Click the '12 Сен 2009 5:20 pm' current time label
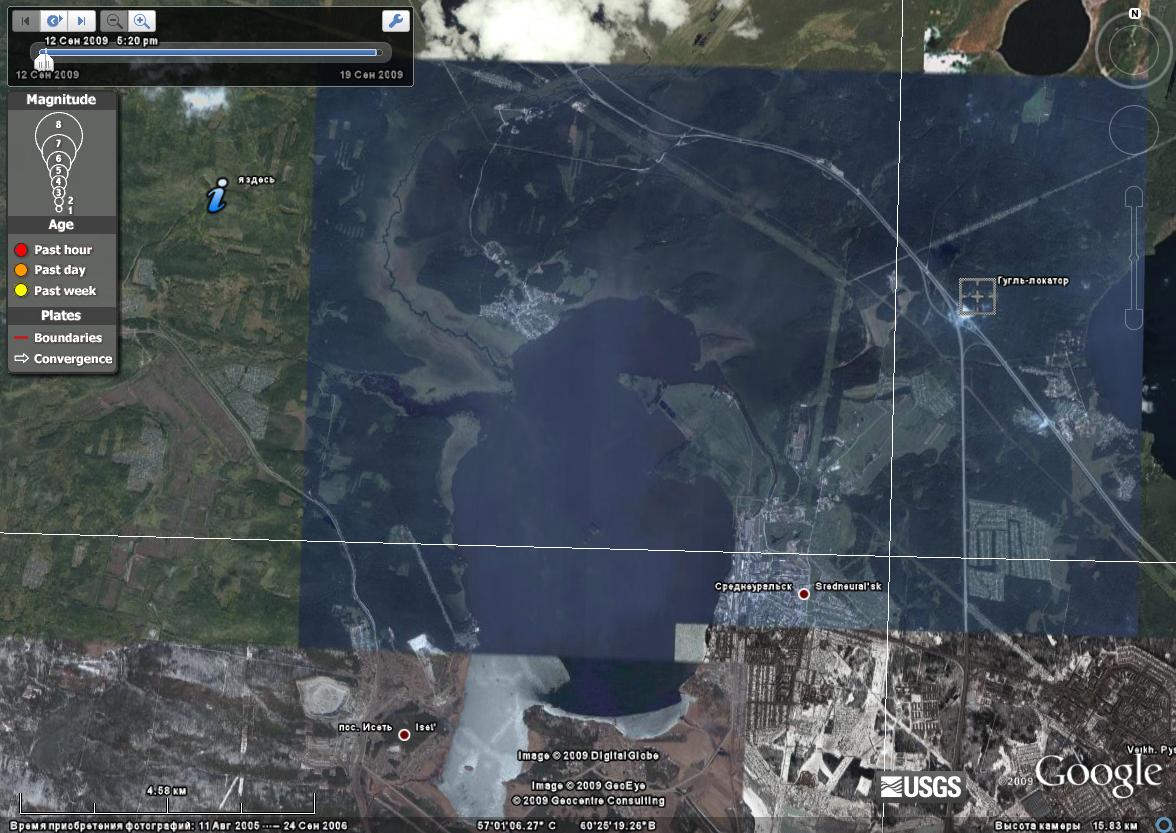1176x833 pixels. 101,40
